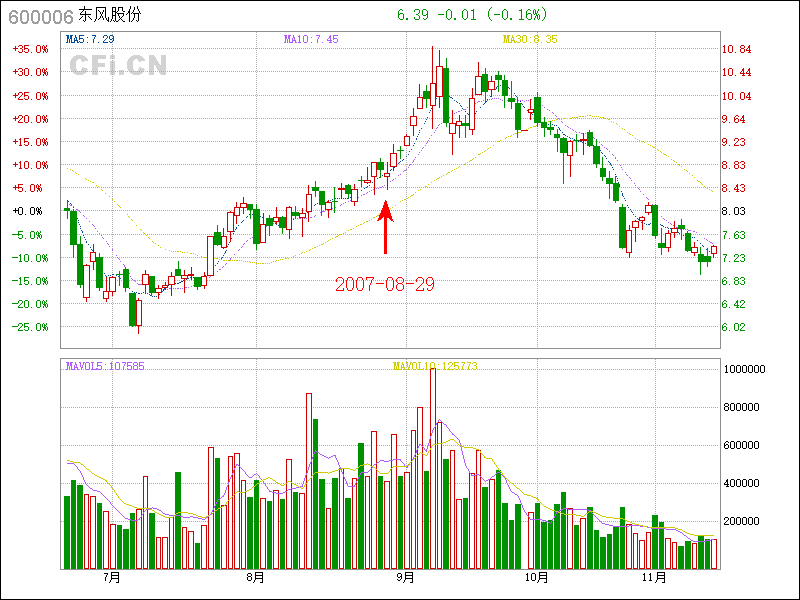800x600 pixels.
Task: Click the candlestick with the highest wick near 10.84
Action: pyautogui.click(x=433, y=87)
